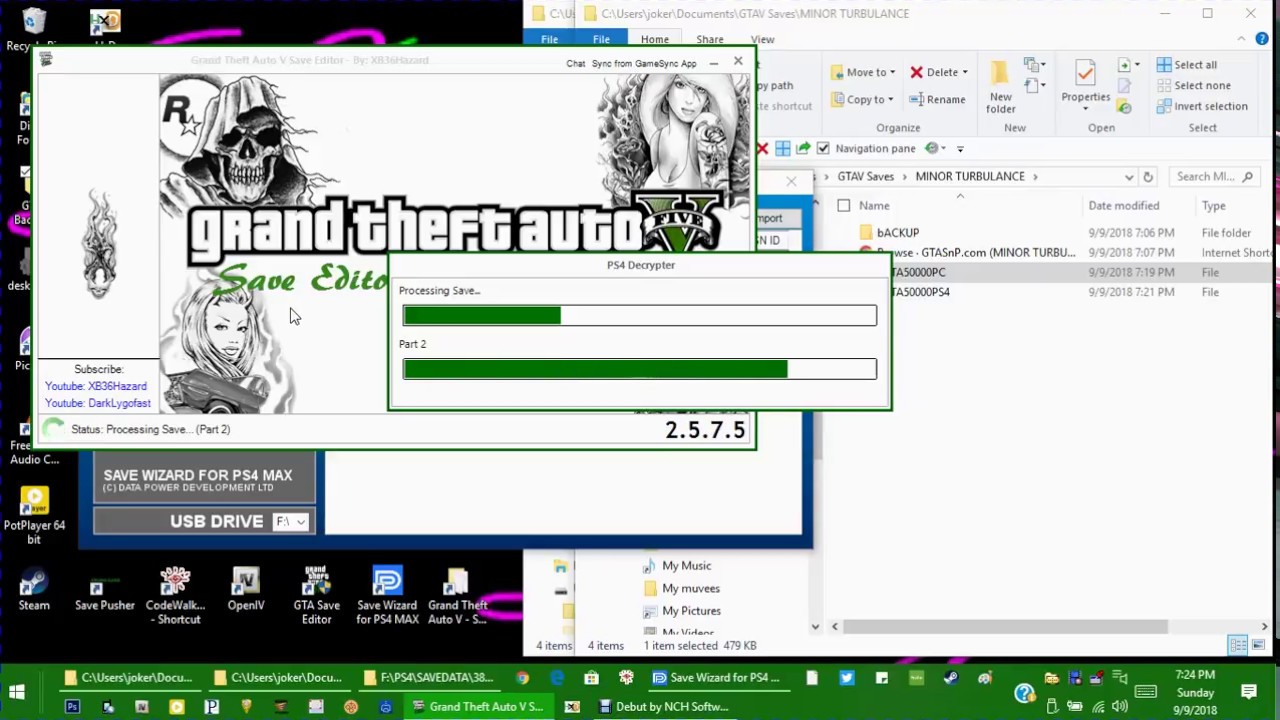Open Save Pusher desktop shortcut
Image resolution: width=1280 pixels, height=720 pixels.
(x=104, y=590)
